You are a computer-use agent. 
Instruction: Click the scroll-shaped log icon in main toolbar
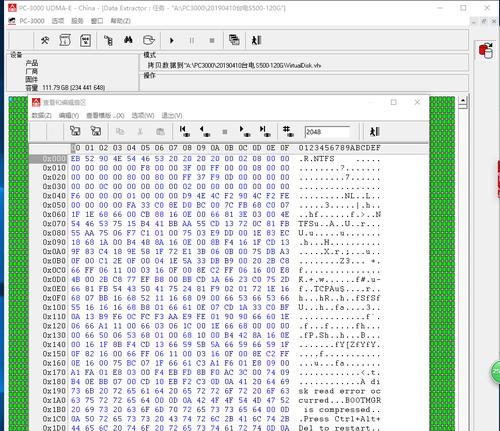[x=65, y=41]
